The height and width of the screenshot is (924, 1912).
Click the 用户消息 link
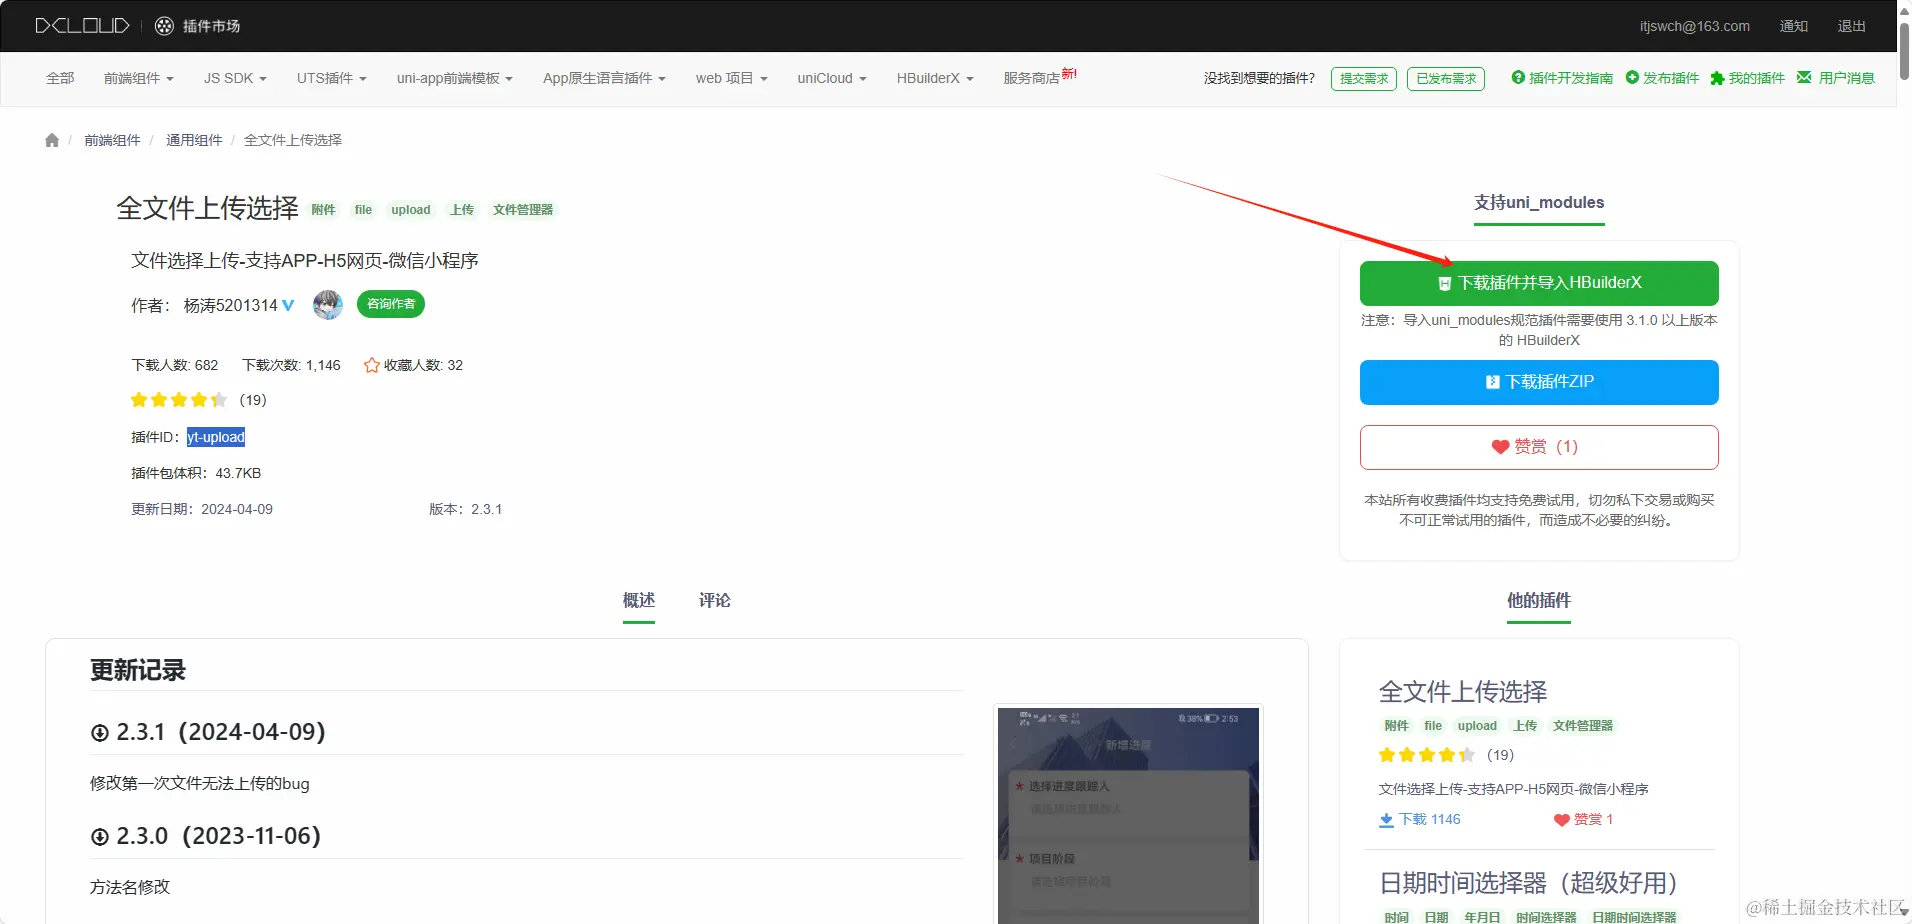point(1847,78)
